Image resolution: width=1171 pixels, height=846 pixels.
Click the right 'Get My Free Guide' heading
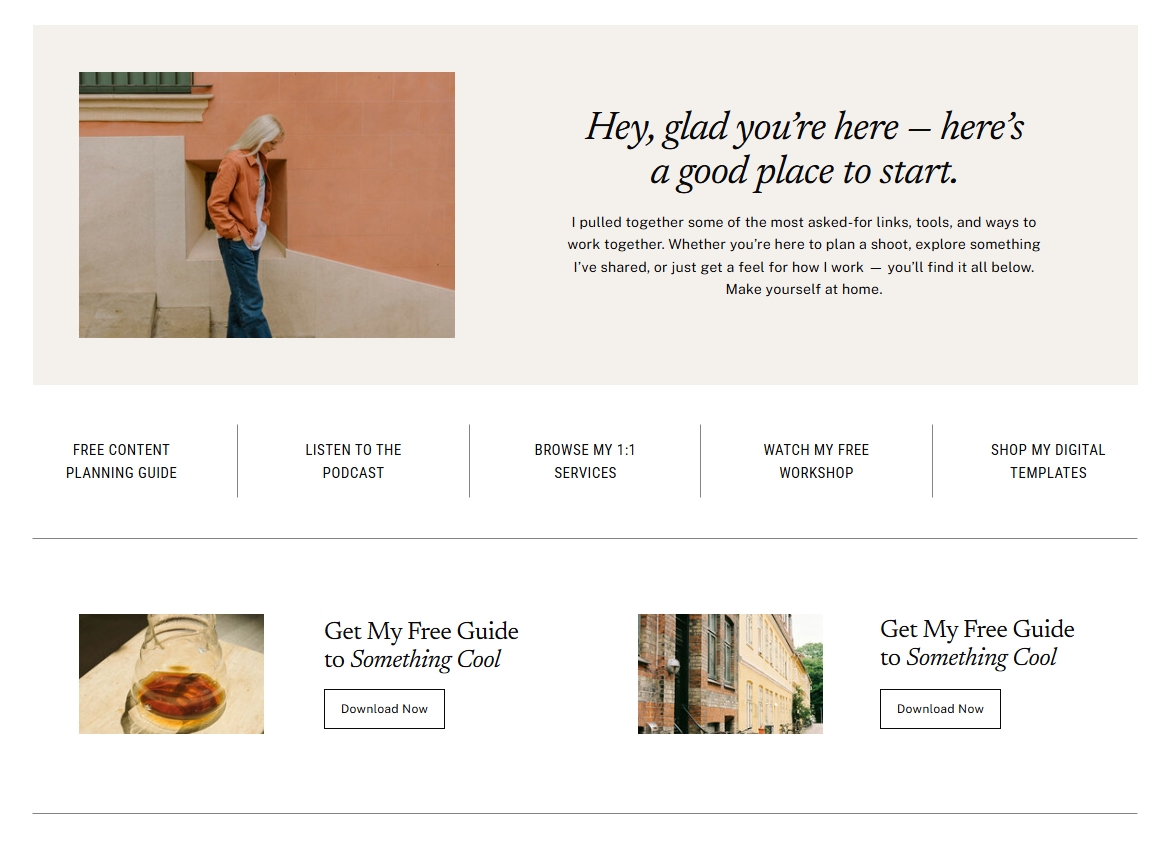tap(977, 629)
